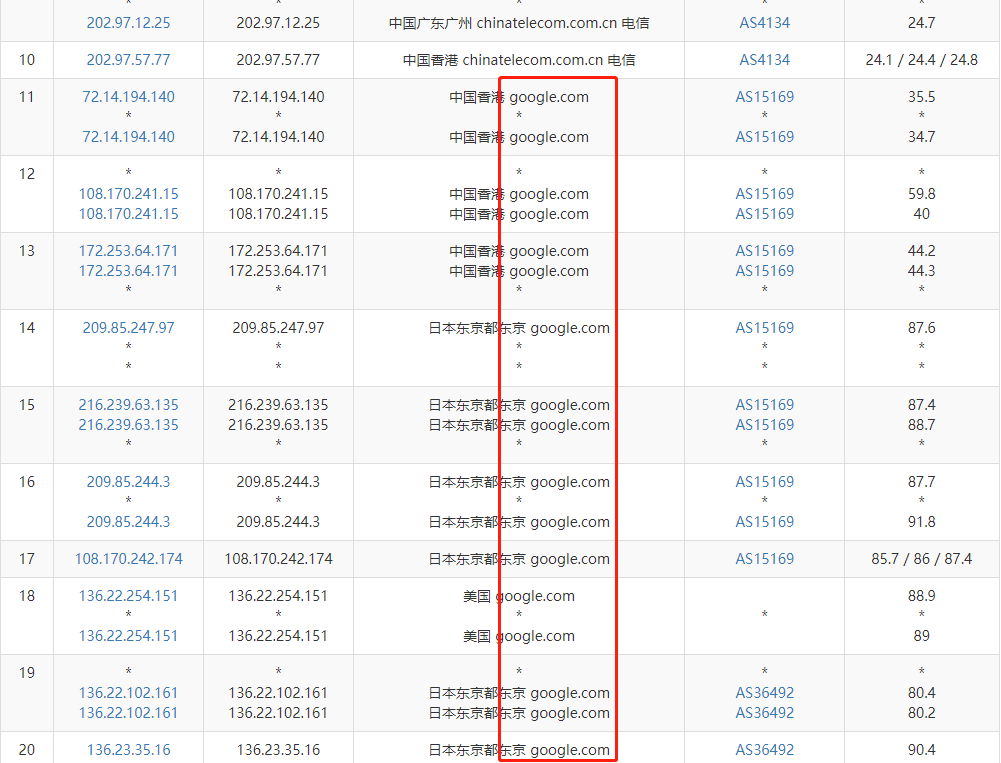Click the 89 latency in hop 18
The width and height of the screenshot is (1001, 763).
[x=921, y=636]
